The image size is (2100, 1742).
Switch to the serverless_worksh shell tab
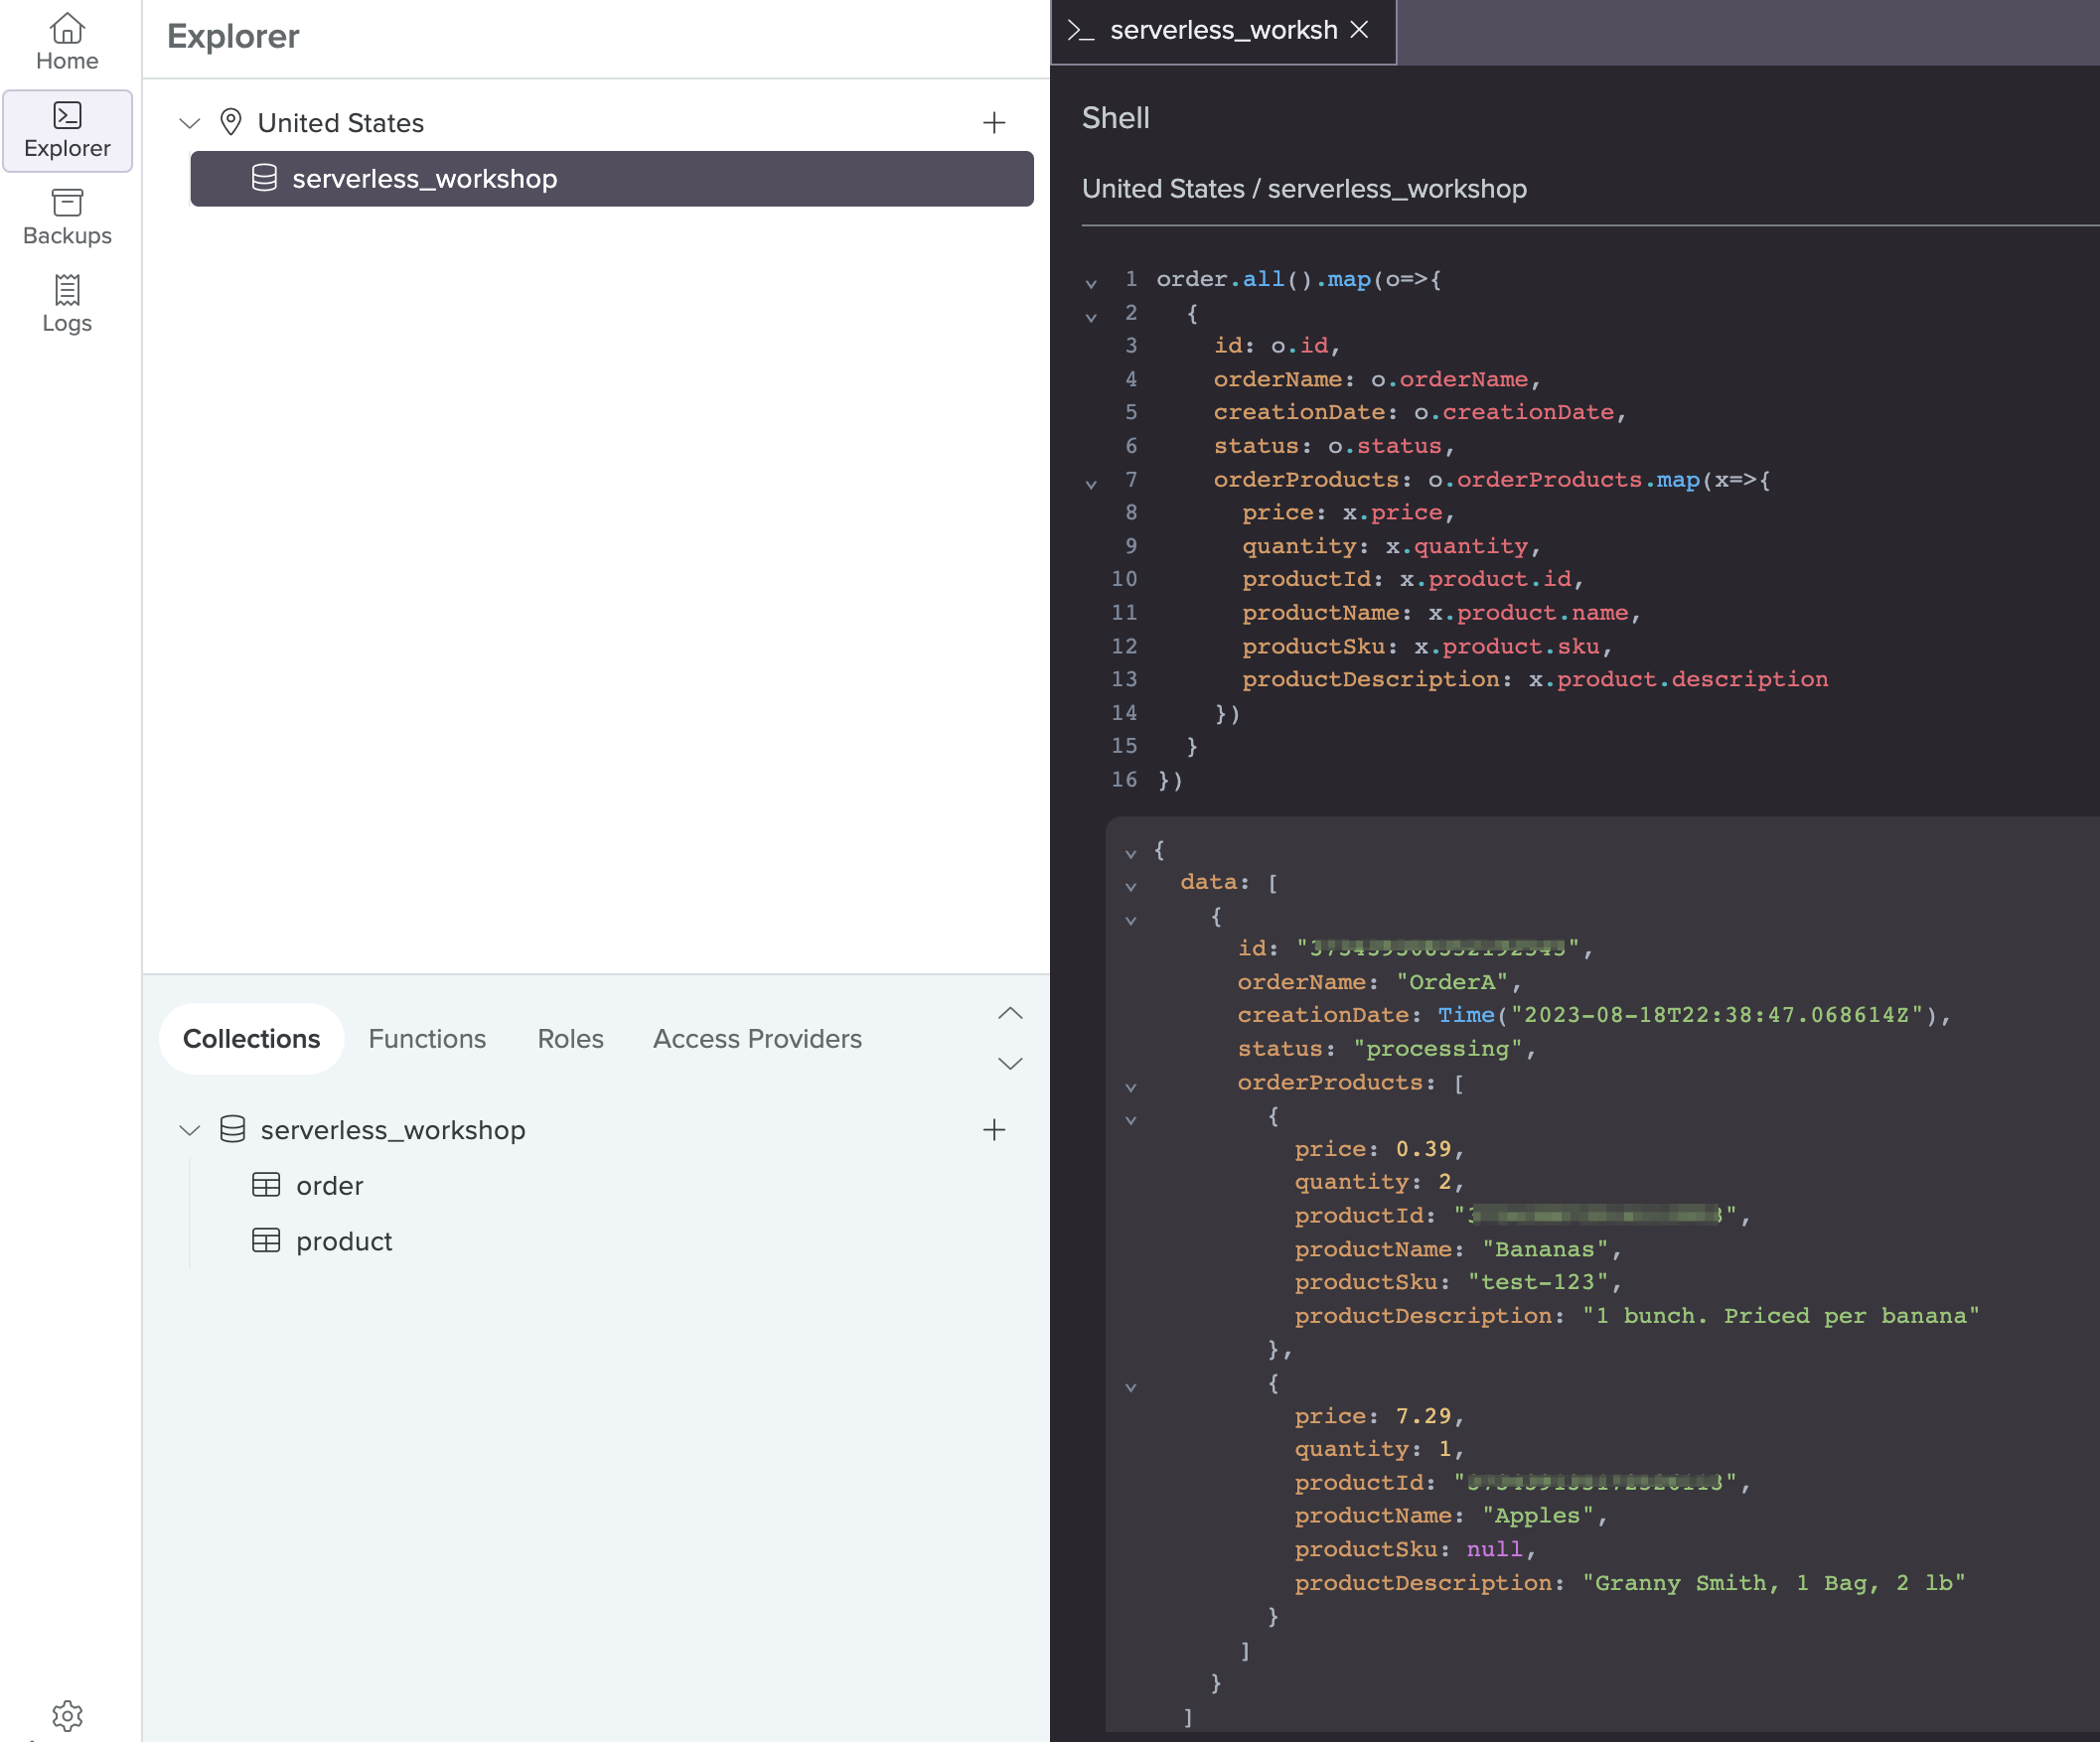point(1223,31)
